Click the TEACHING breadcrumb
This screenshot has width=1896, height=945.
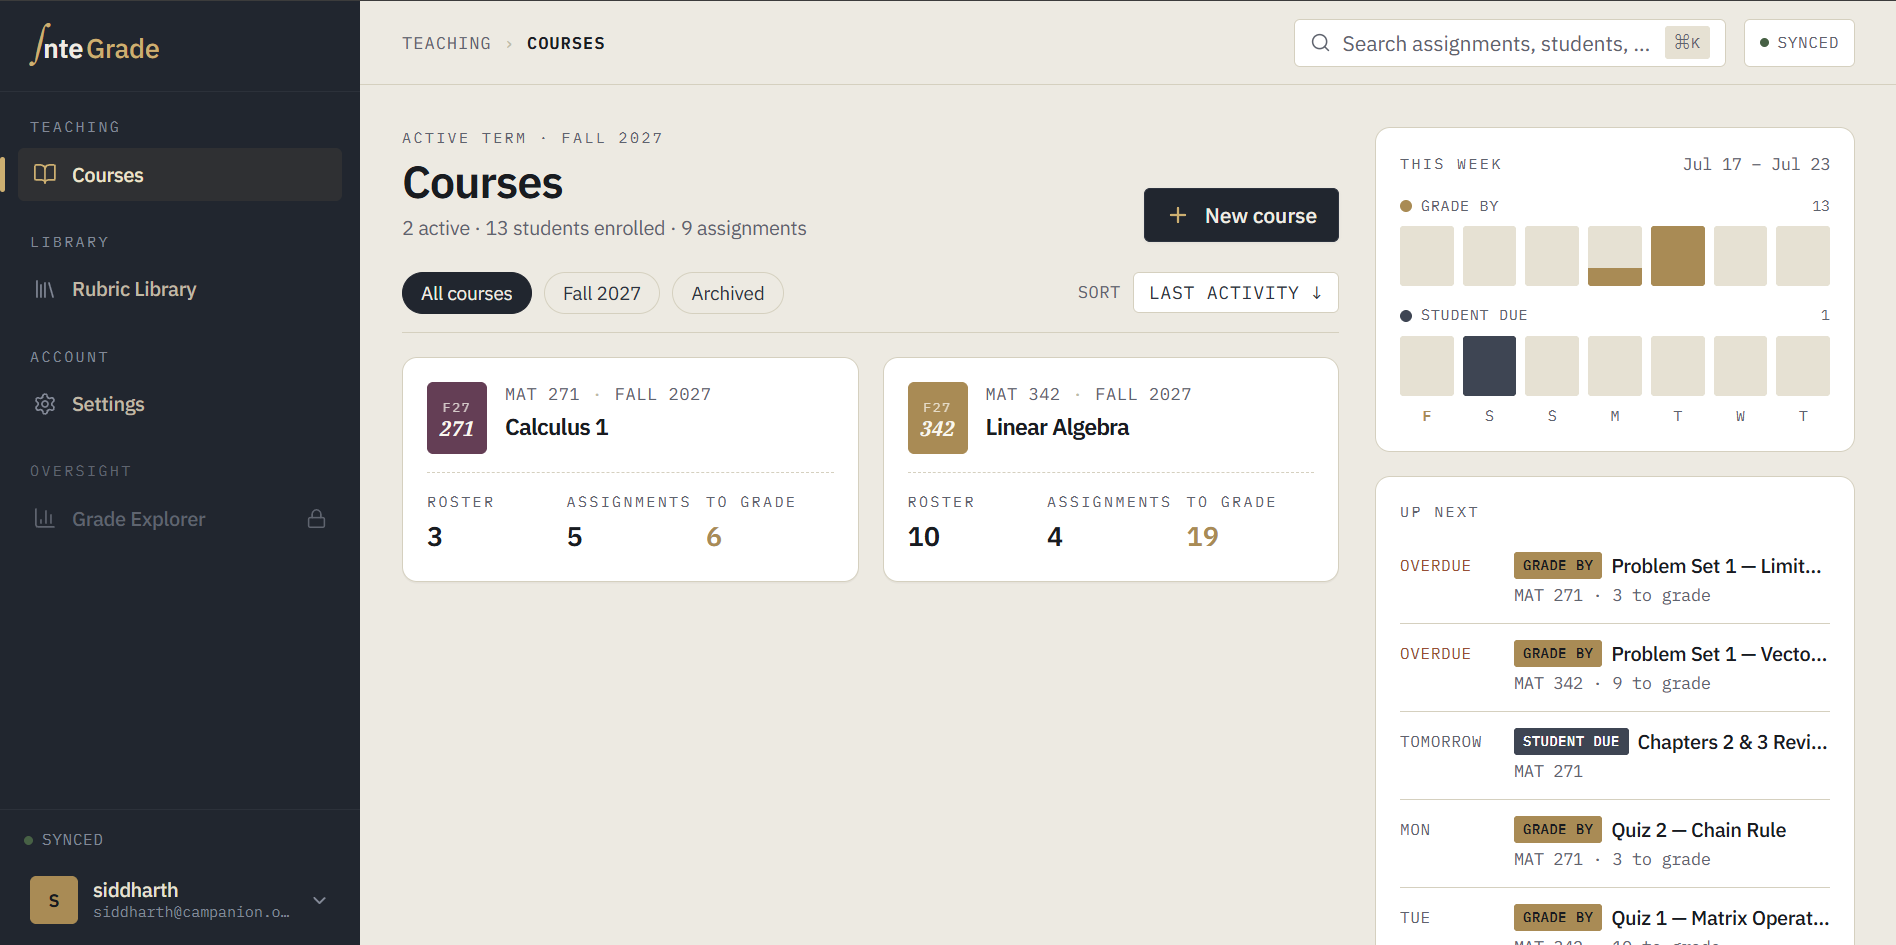point(446,43)
